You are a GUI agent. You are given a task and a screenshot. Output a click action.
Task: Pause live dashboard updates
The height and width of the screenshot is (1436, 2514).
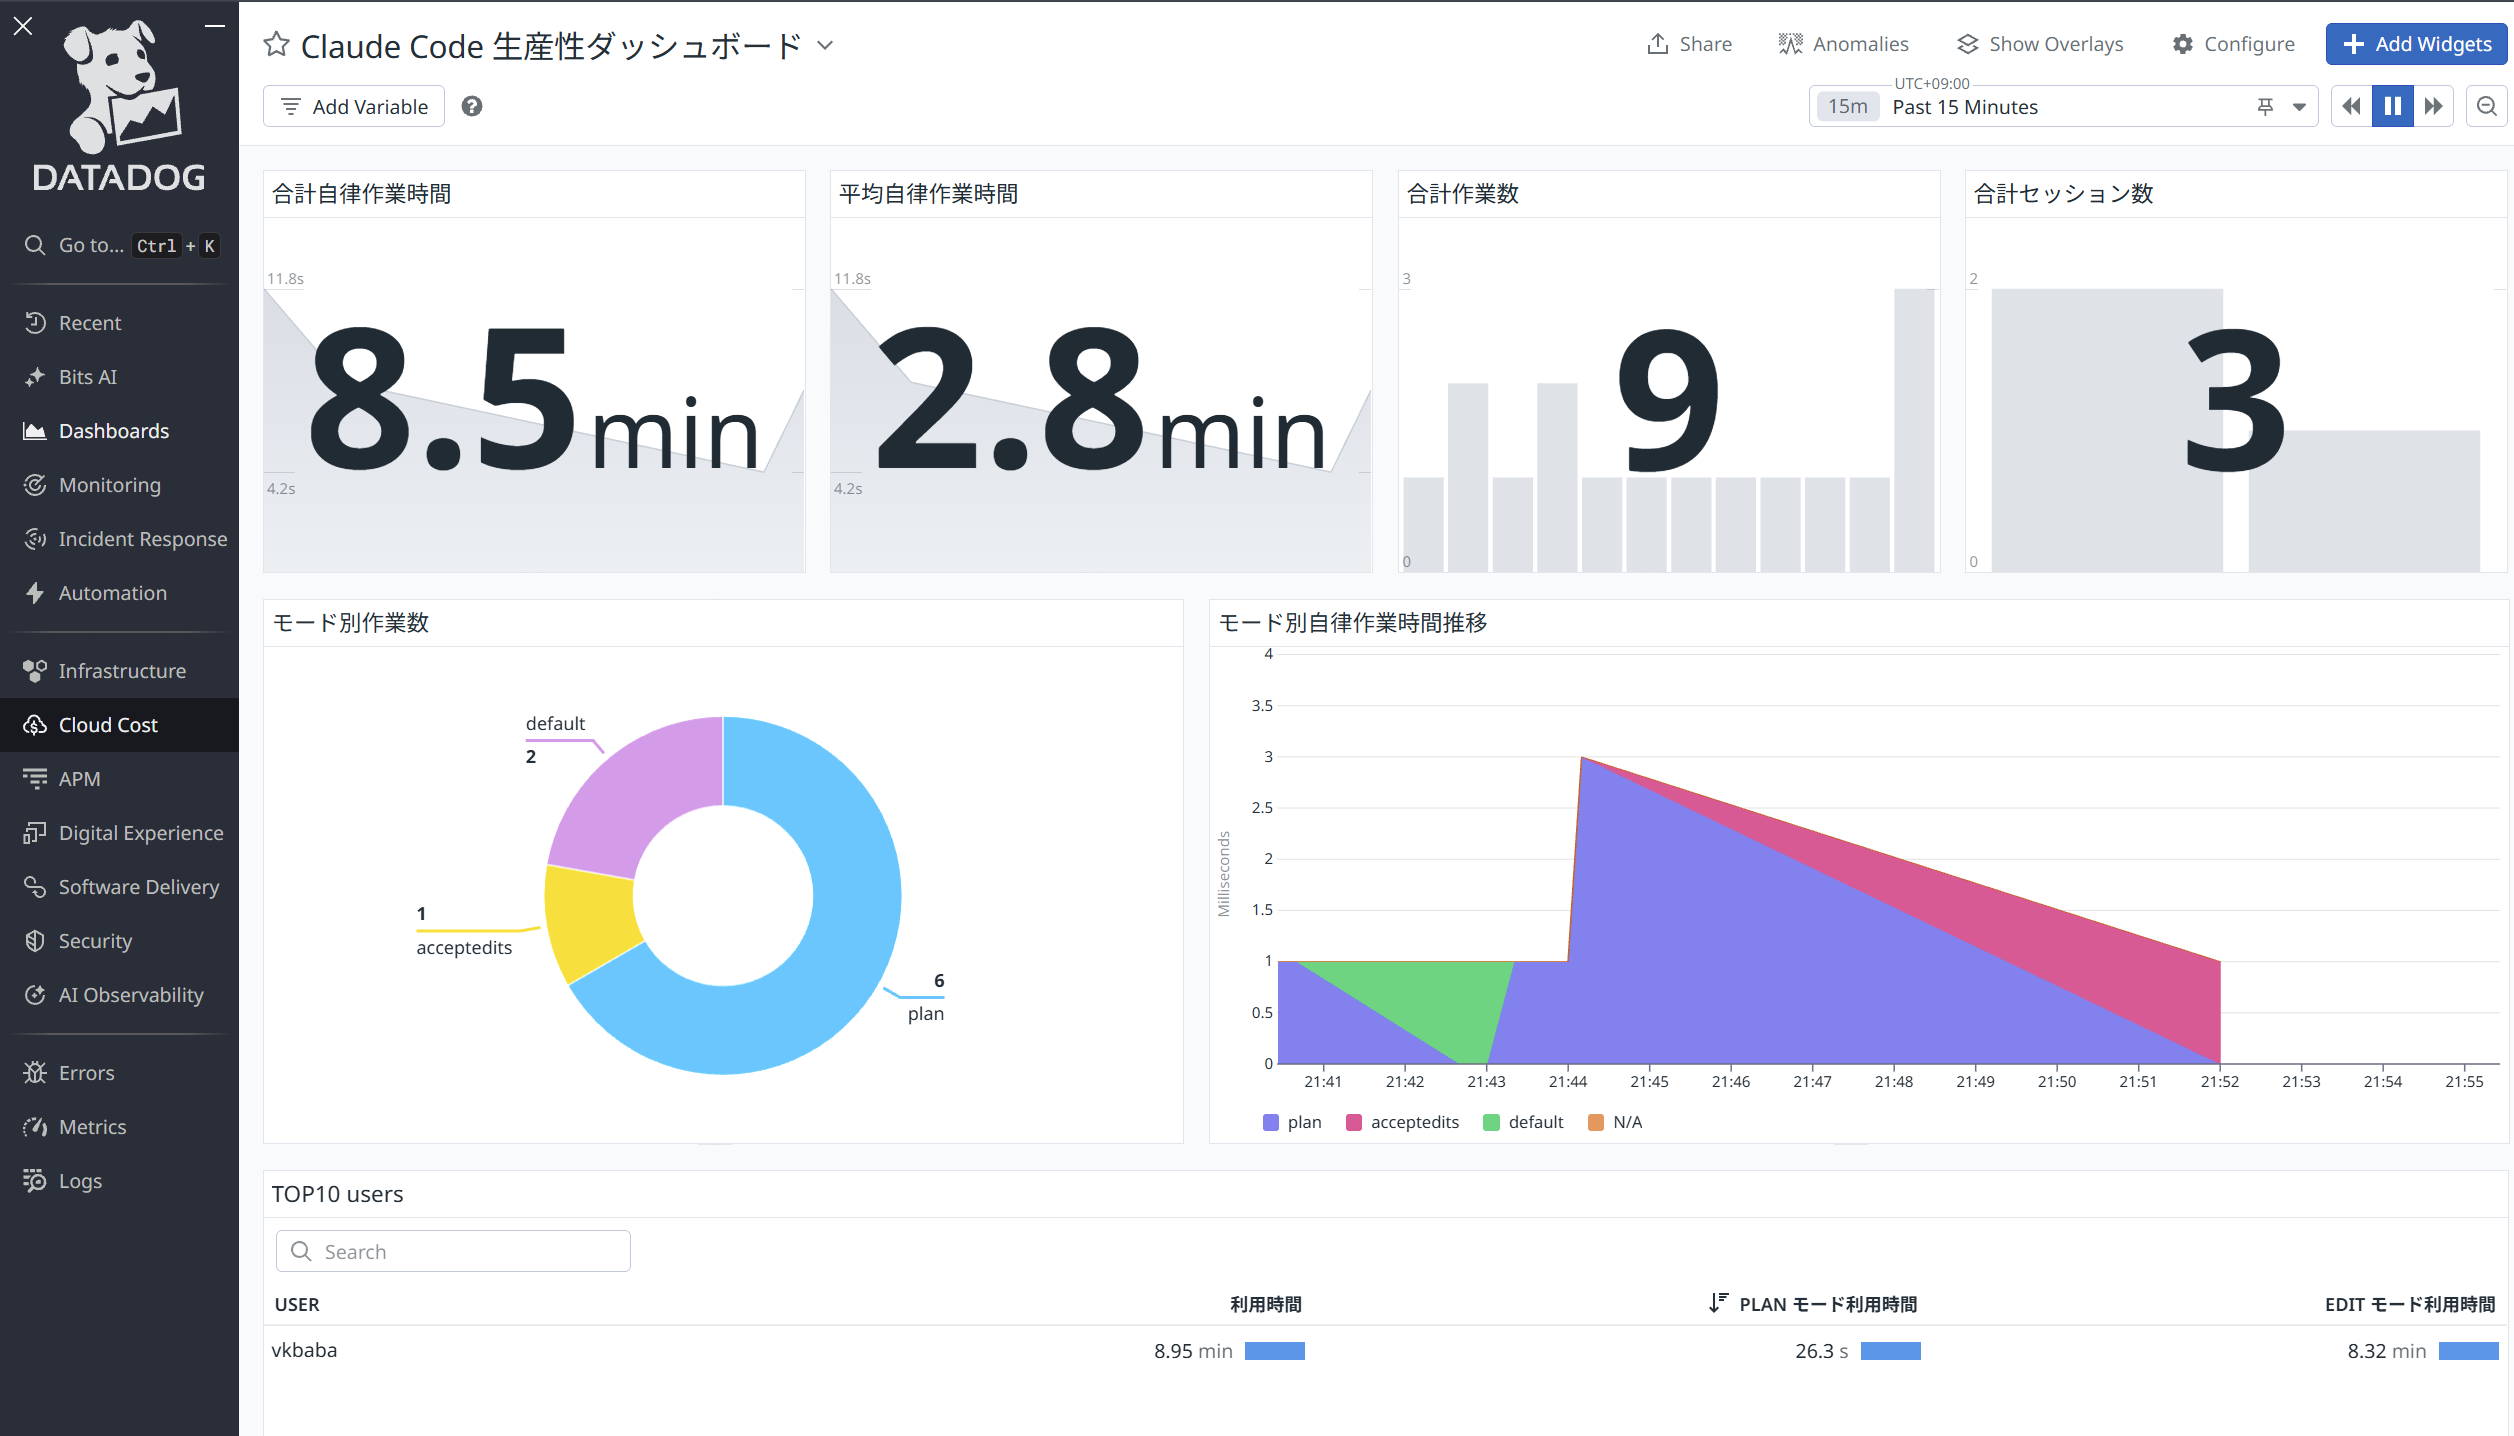[2392, 106]
